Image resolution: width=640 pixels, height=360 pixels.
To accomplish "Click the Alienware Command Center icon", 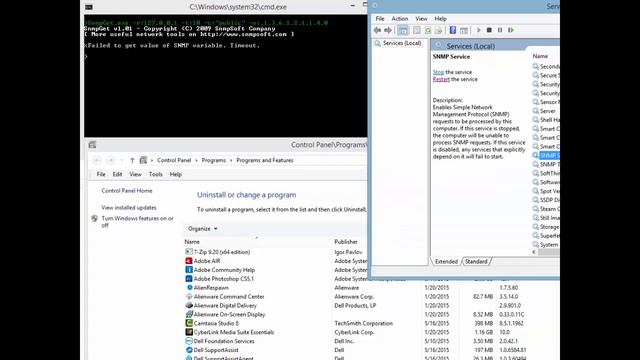I will [189, 297].
